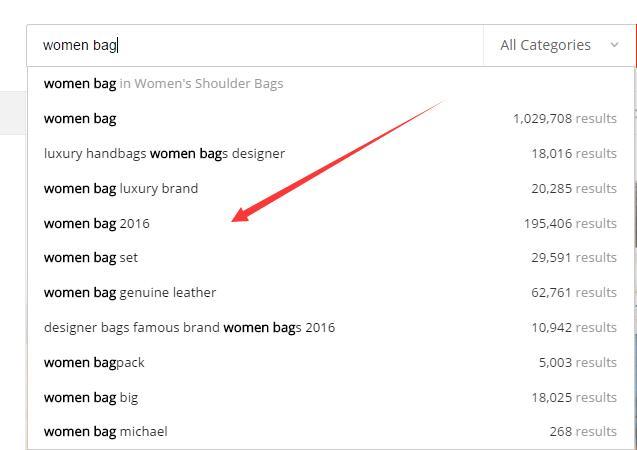Choose the plain "women bag" suggestion
This screenshot has width=637, height=450.
[x=80, y=118]
